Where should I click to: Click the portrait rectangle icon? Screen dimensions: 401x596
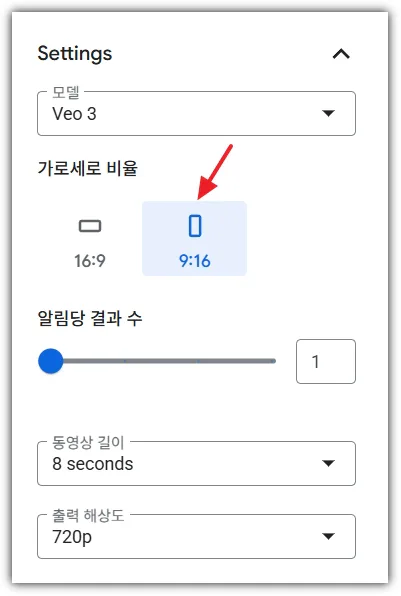pyautogui.click(x=195, y=226)
